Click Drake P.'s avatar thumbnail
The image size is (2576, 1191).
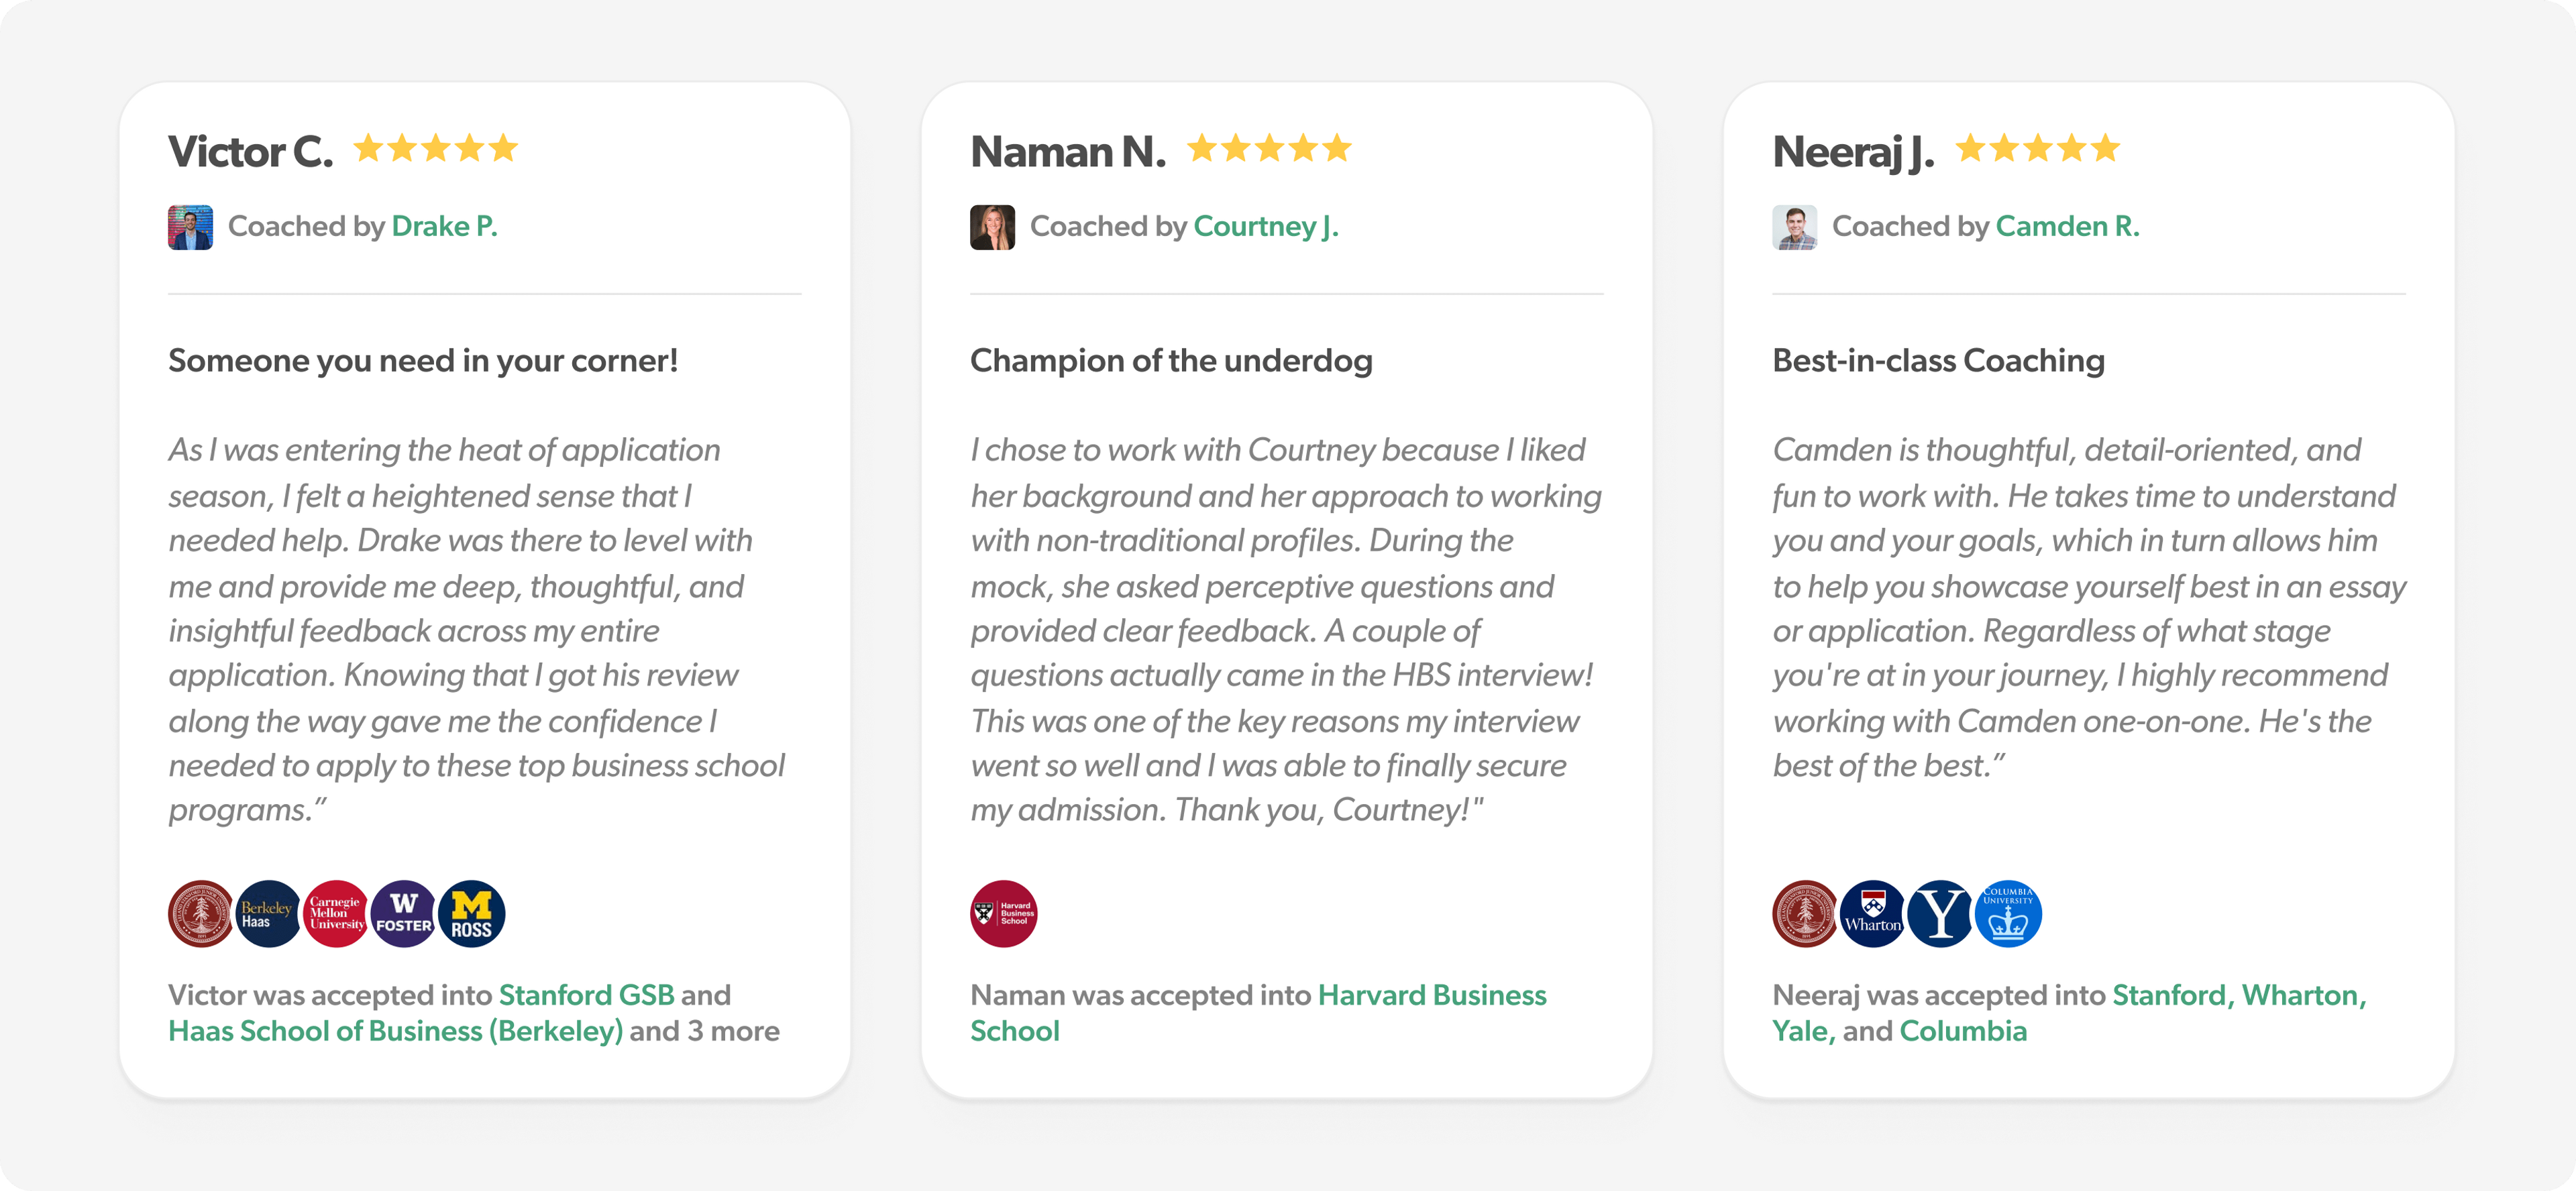click(x=190, y=227)
